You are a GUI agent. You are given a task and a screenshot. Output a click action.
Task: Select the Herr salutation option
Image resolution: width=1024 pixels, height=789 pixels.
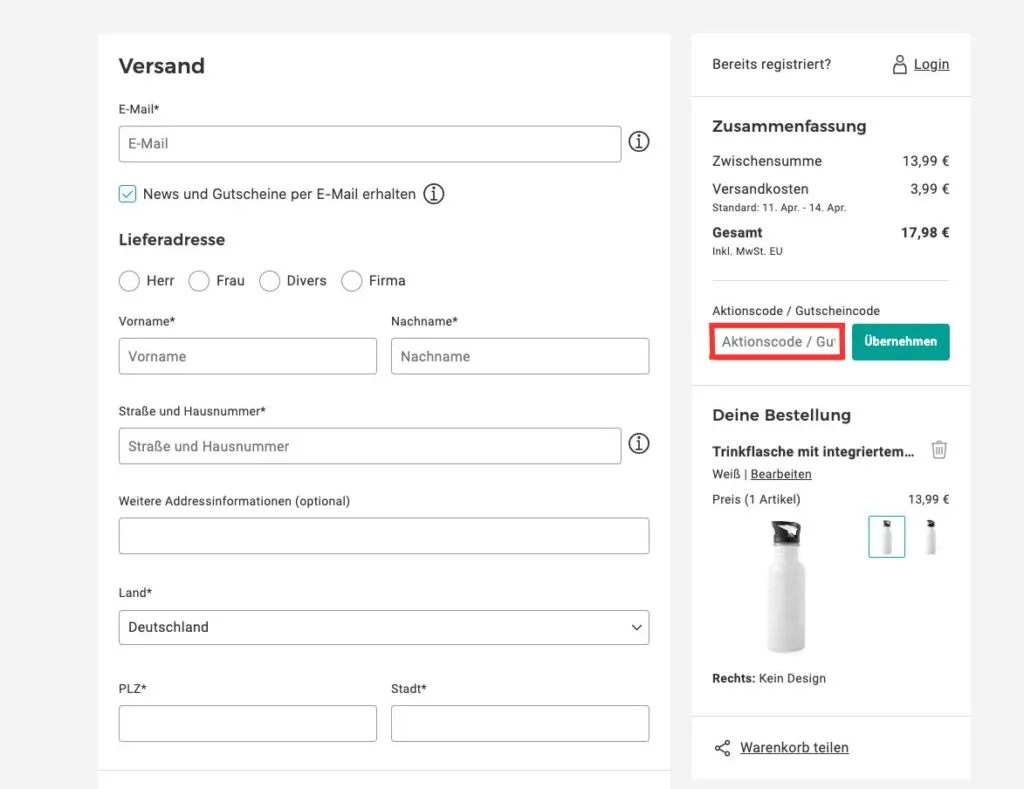(129, 281)
